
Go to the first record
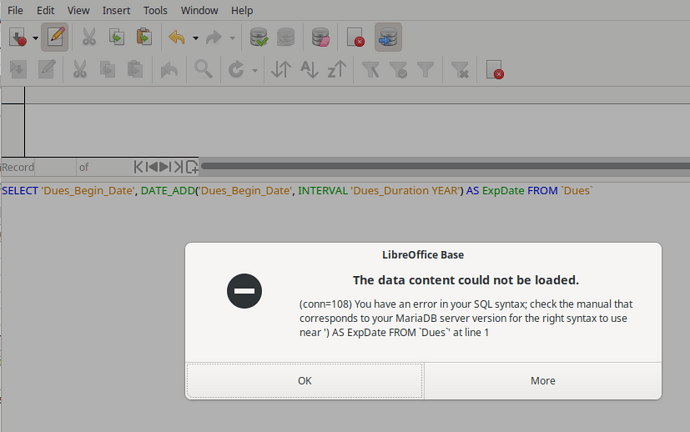pos(138,167)
